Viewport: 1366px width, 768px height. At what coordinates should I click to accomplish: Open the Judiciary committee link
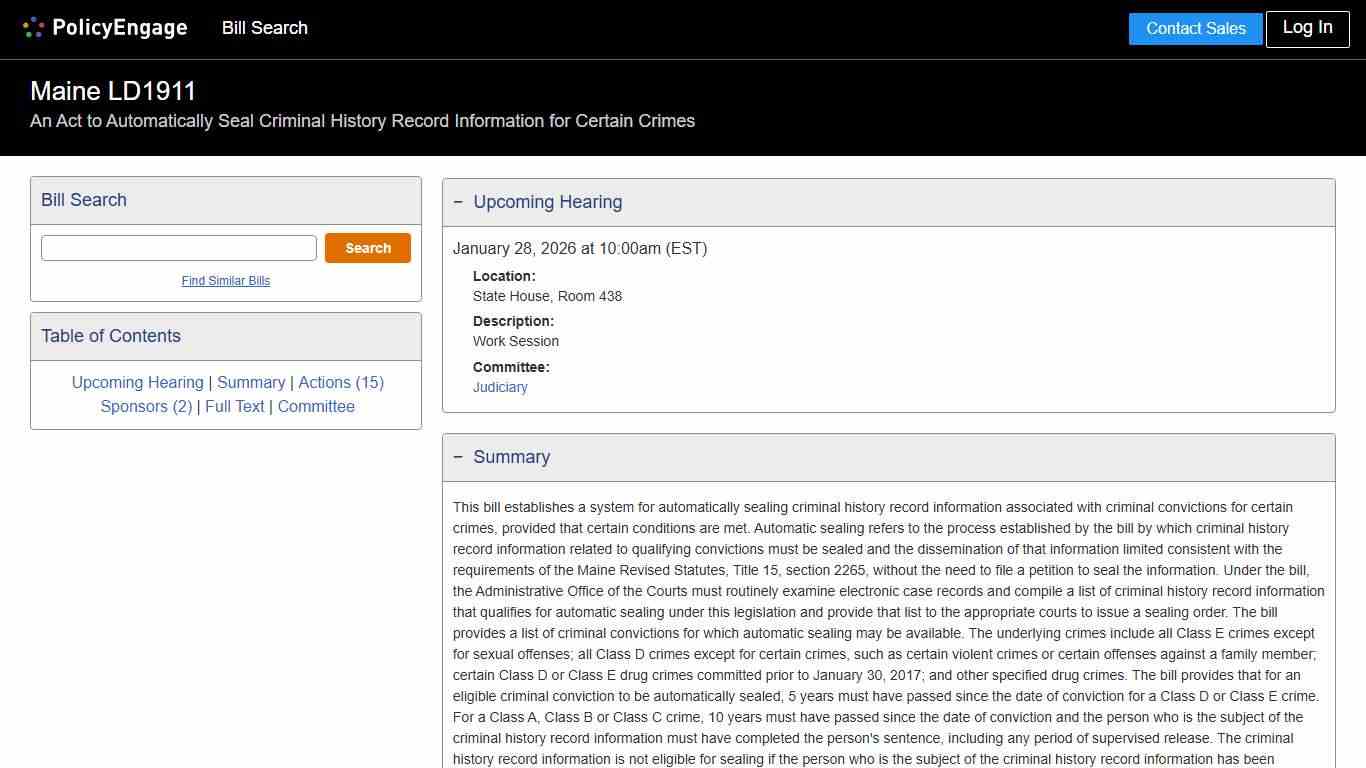[500, 387]
